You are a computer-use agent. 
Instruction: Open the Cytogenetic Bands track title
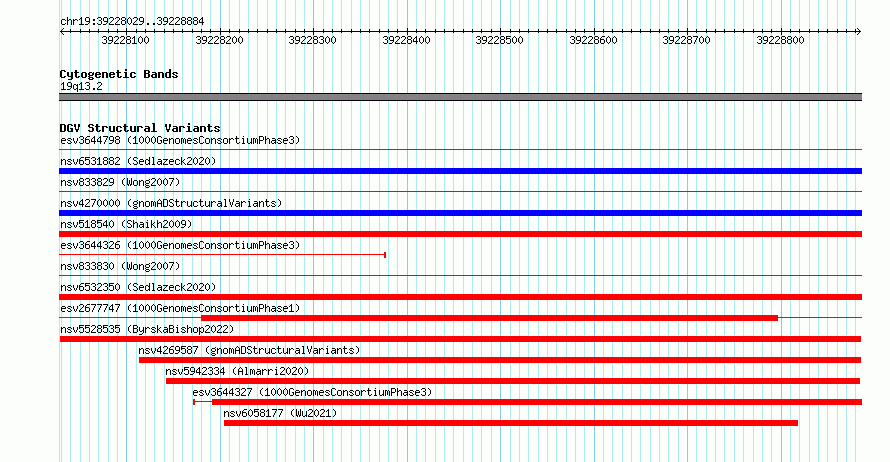[119, 74]
